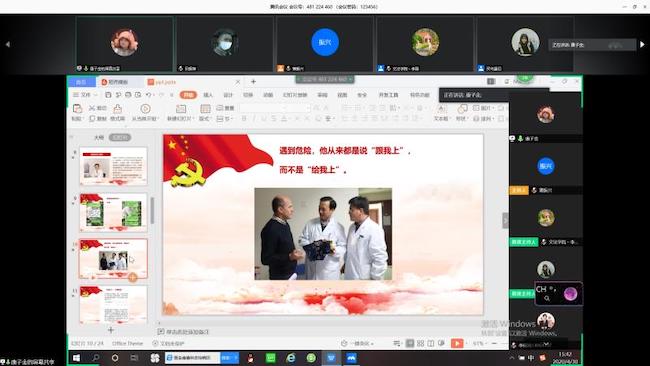Click the Cut (剪切) scissors icon
Screen dimensions: 650x366
point(92,108)
